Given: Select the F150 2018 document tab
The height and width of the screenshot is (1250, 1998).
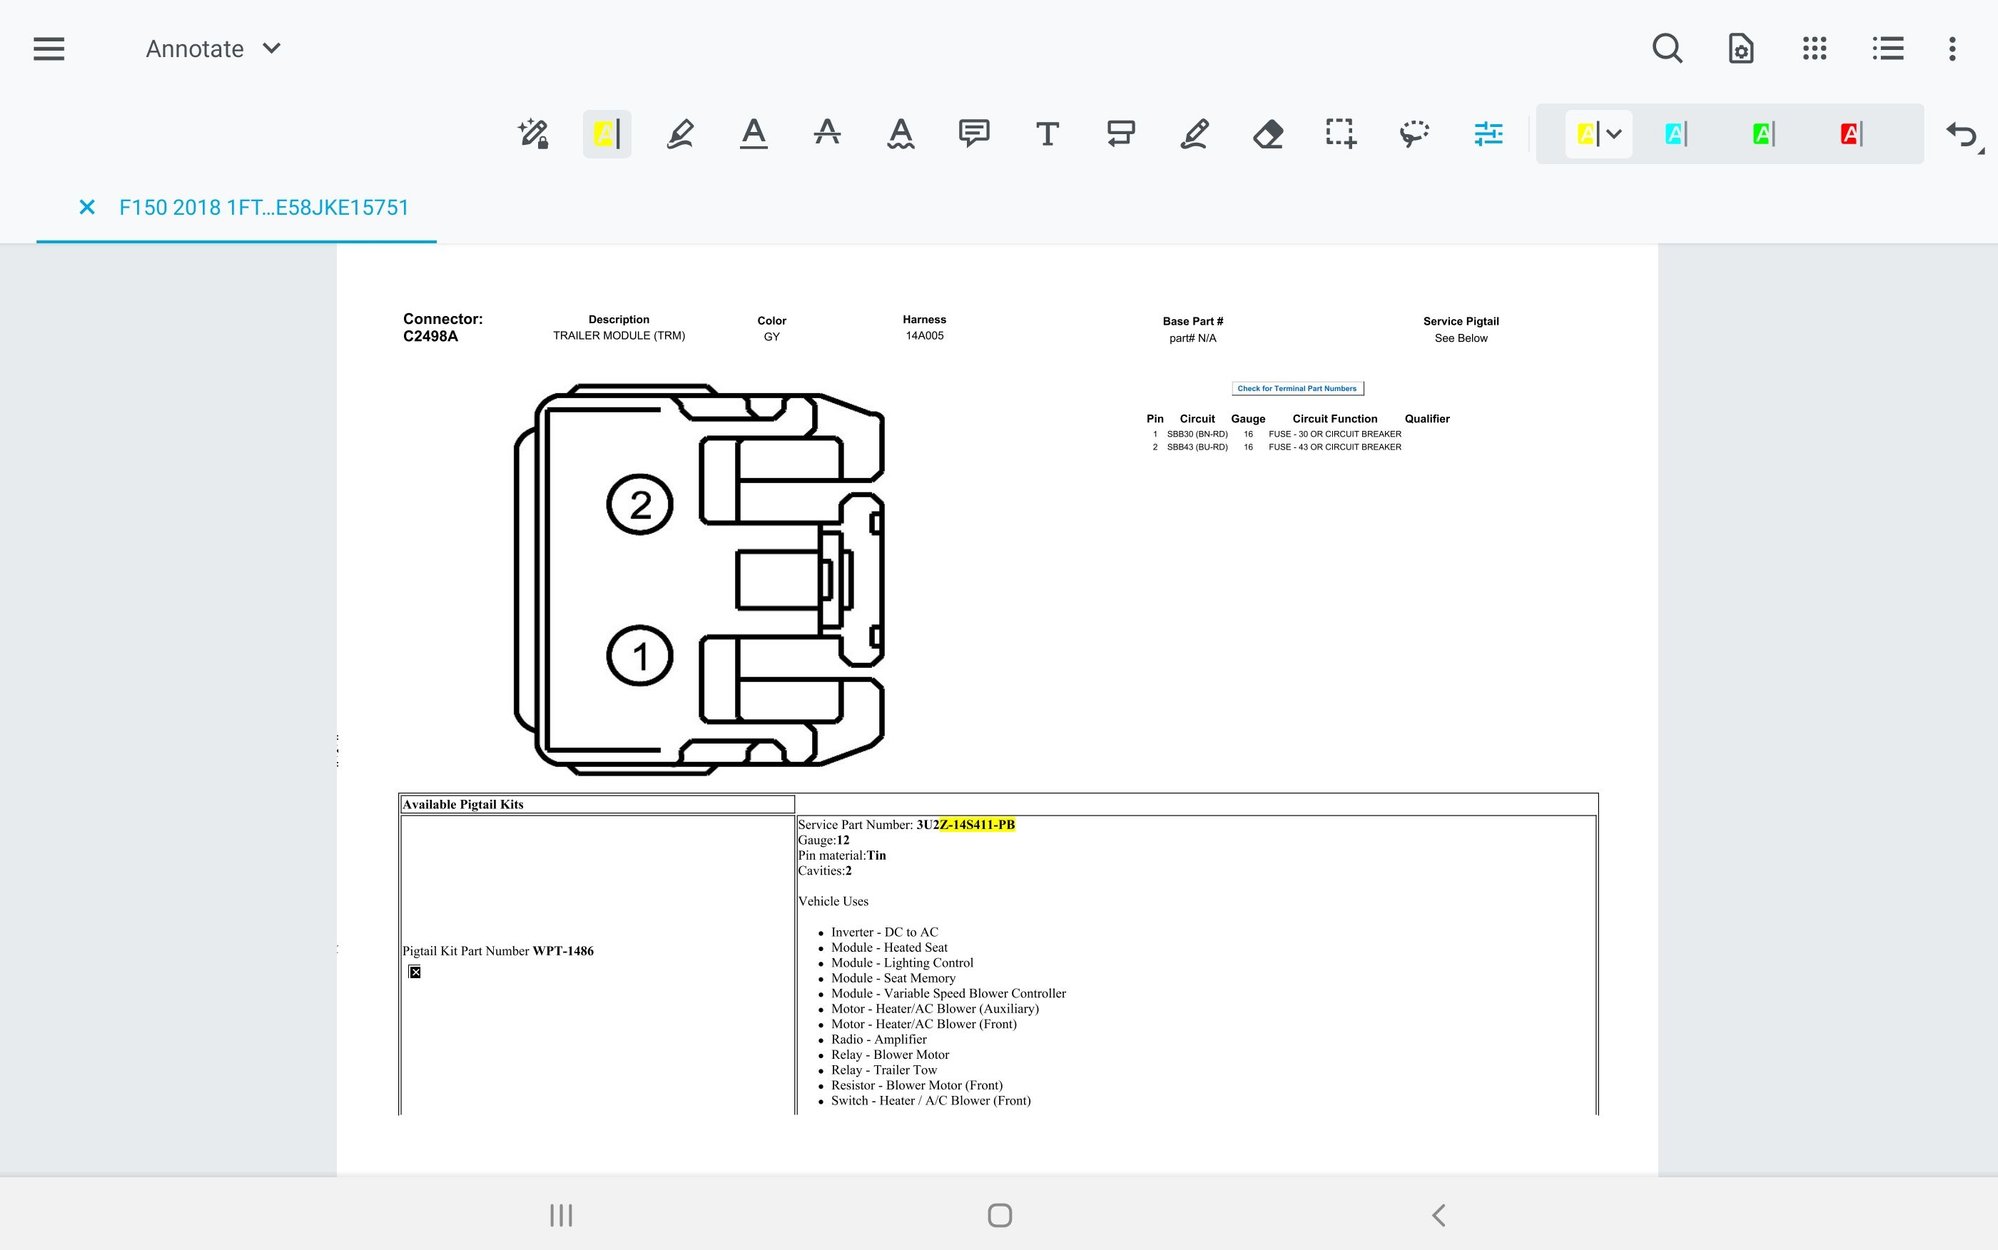Looking at the screenshot, I should tap(264, 208).
